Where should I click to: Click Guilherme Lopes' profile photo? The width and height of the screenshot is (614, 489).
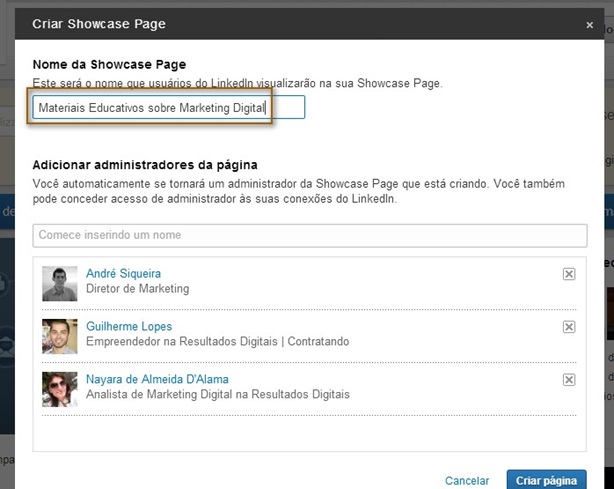pos(60,336)
